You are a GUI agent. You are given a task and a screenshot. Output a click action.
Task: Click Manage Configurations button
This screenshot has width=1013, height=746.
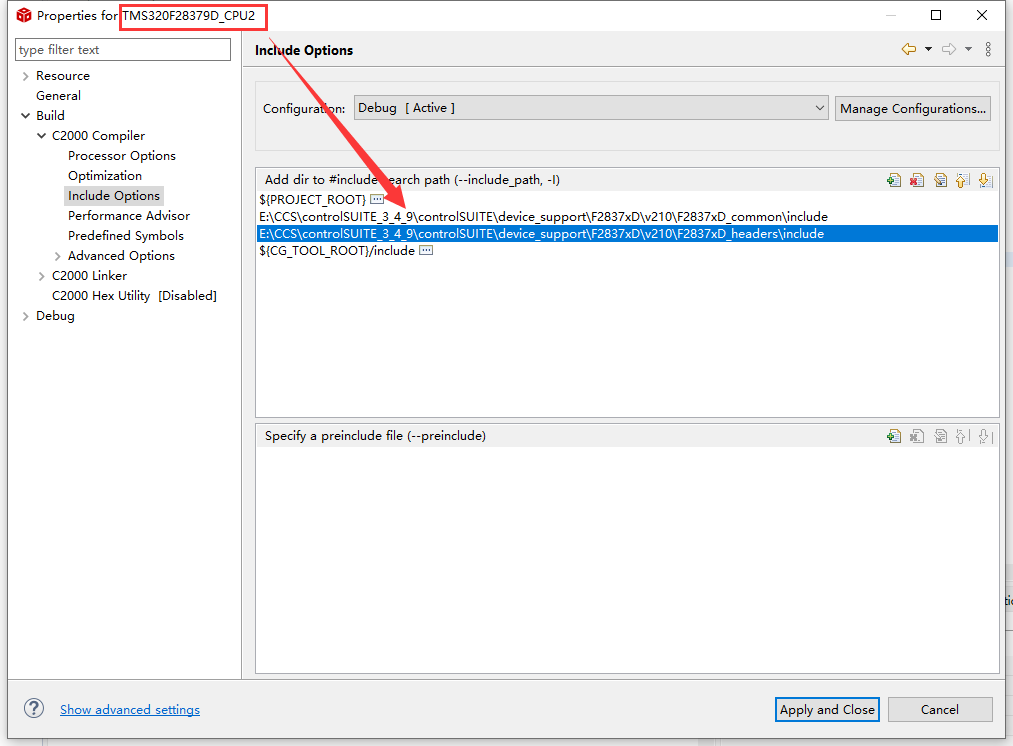coord(913,109)
